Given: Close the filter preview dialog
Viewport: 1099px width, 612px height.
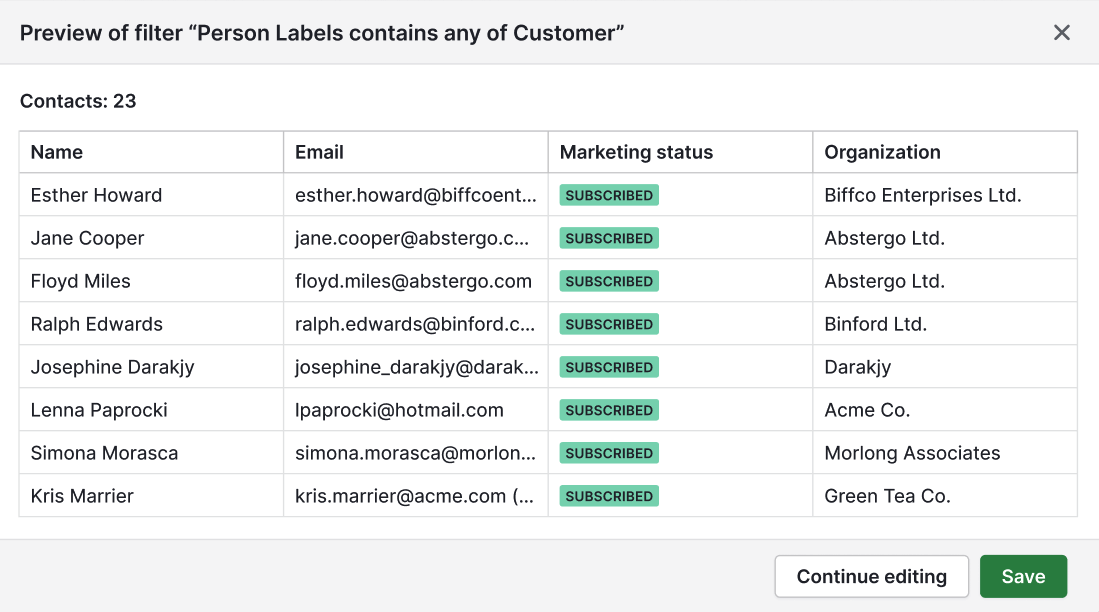Looking at the screenshot, I should point(1062,32).
